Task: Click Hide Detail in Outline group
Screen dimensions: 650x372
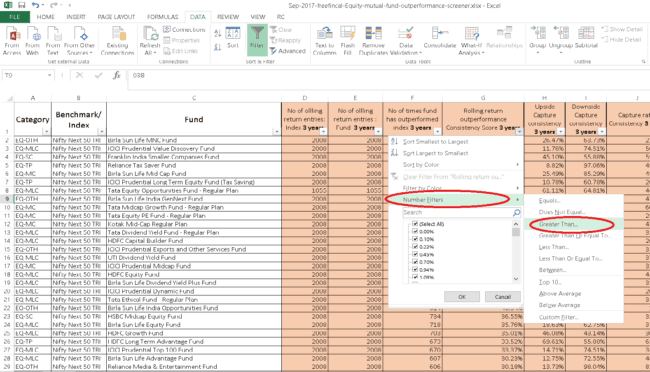Action: coord(621,39)
